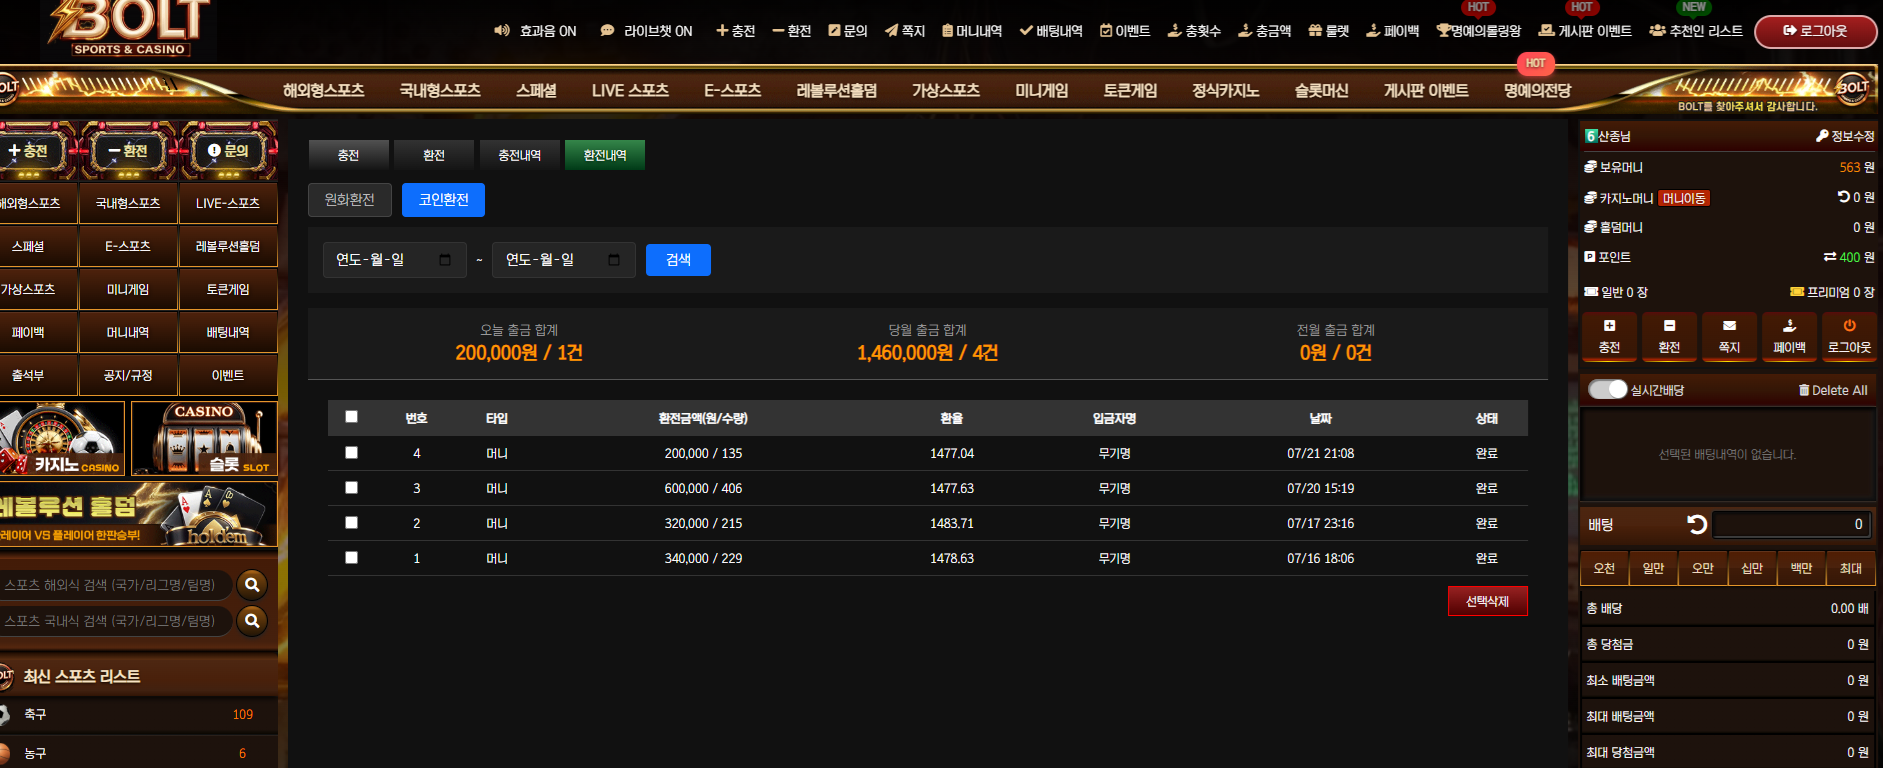Click the power logout icon in user panel
The width and height of the screenshot is (1883, 768).
1849,326
